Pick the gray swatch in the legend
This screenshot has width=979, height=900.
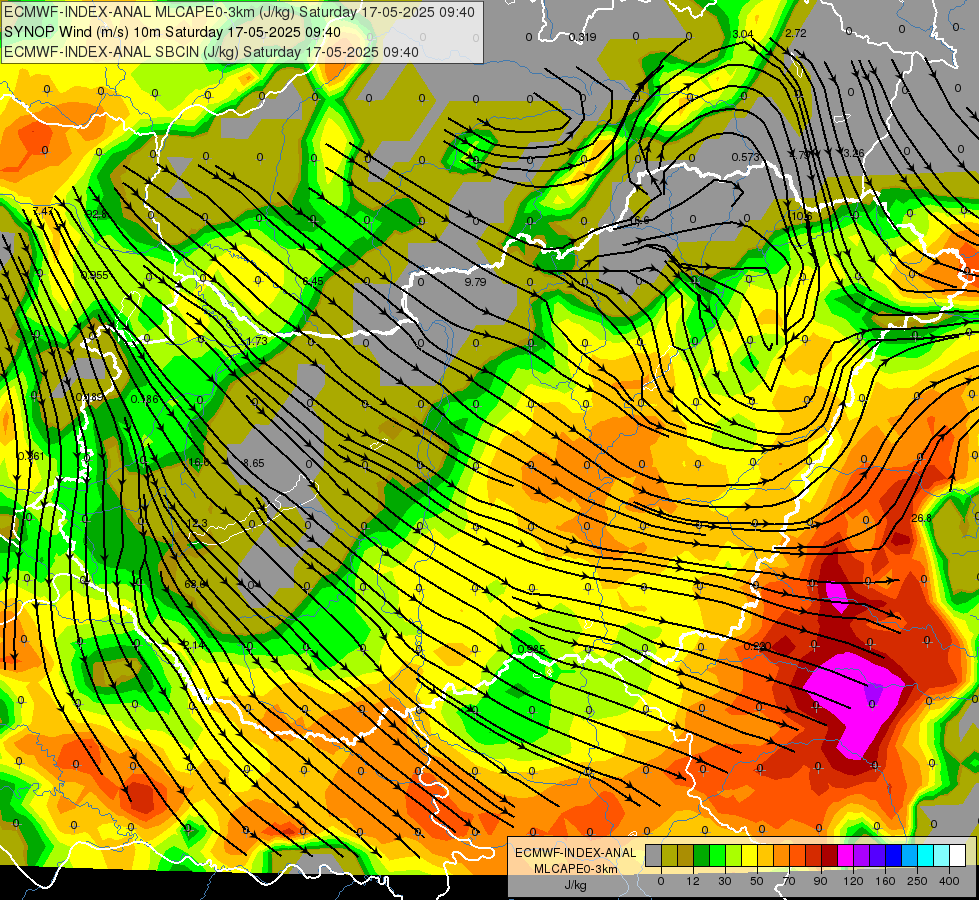click(x=653, y=855)
